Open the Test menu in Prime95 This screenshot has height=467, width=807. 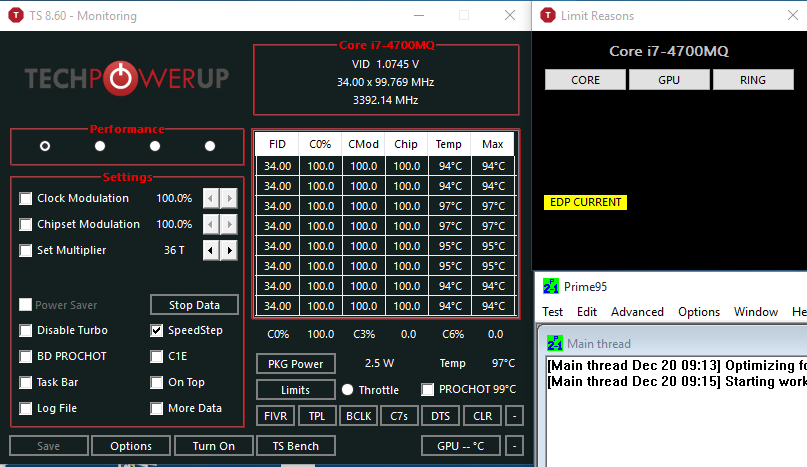552,312
